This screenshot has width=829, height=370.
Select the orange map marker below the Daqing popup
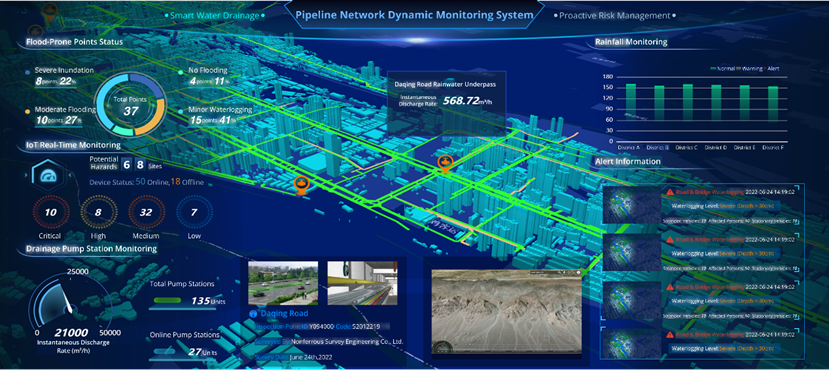pos(445,163)
